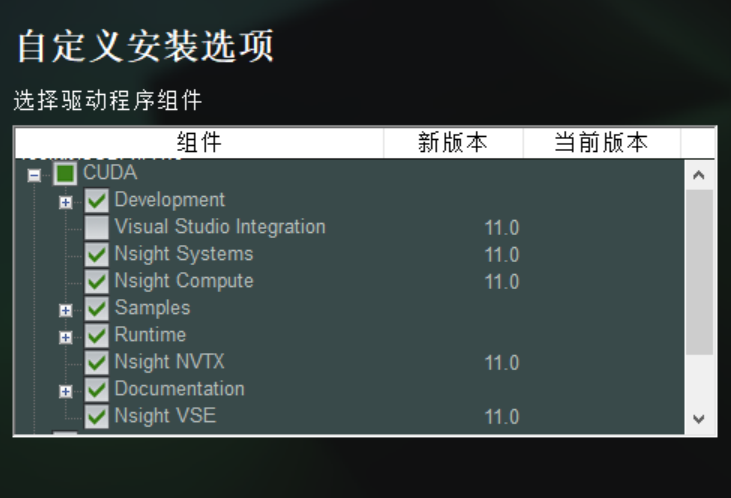
Task: Uncheck Nsight Compute checkbox
Action: [x=97, y=282]
